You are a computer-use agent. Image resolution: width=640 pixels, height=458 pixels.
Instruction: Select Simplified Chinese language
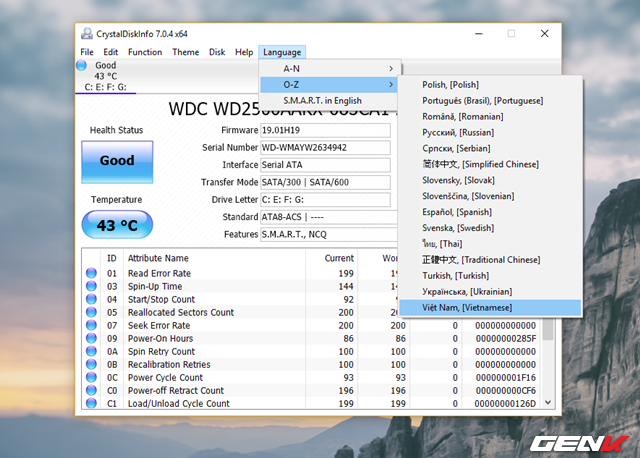pos(490,164)
